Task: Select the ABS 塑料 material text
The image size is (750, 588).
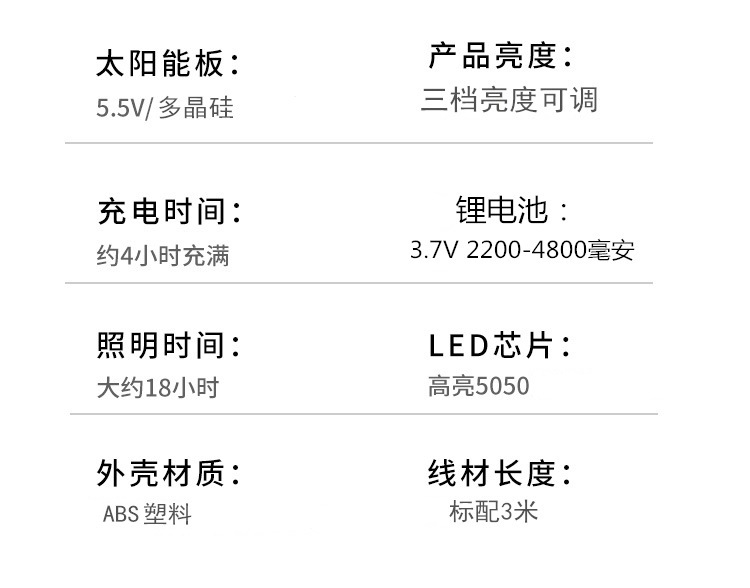Action: click(146, 514)
